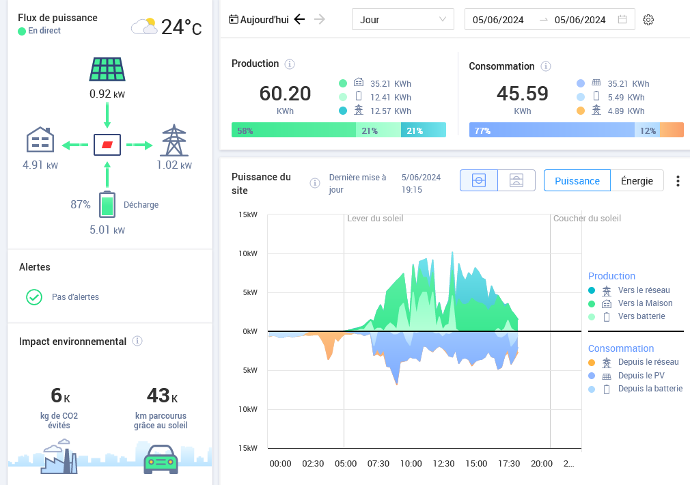Click the light green 21% bar segment
The width and height of the screenshot is (690, 485).
[378, 130]
